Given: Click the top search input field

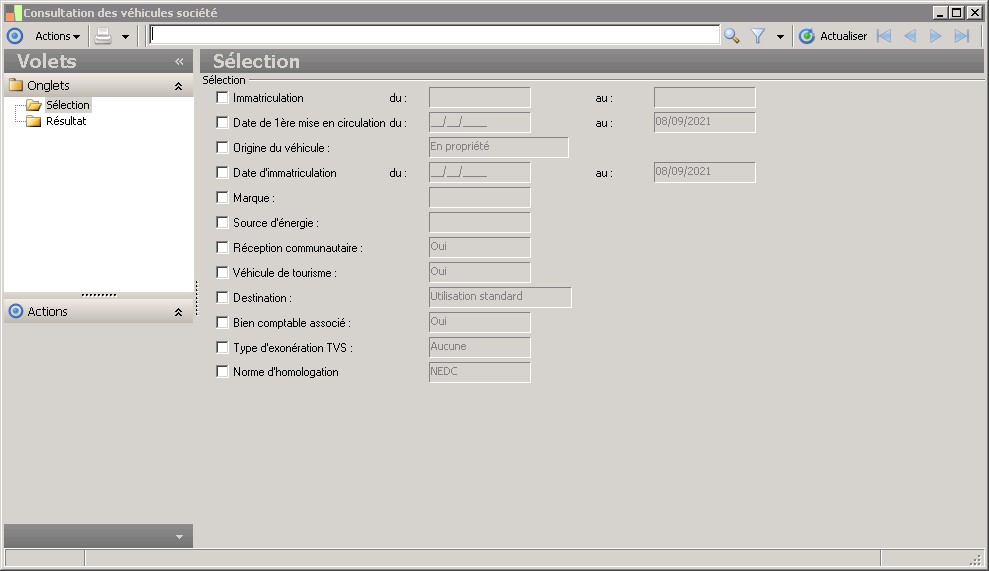Looking at the screenshot, I should tap(435, 35).
